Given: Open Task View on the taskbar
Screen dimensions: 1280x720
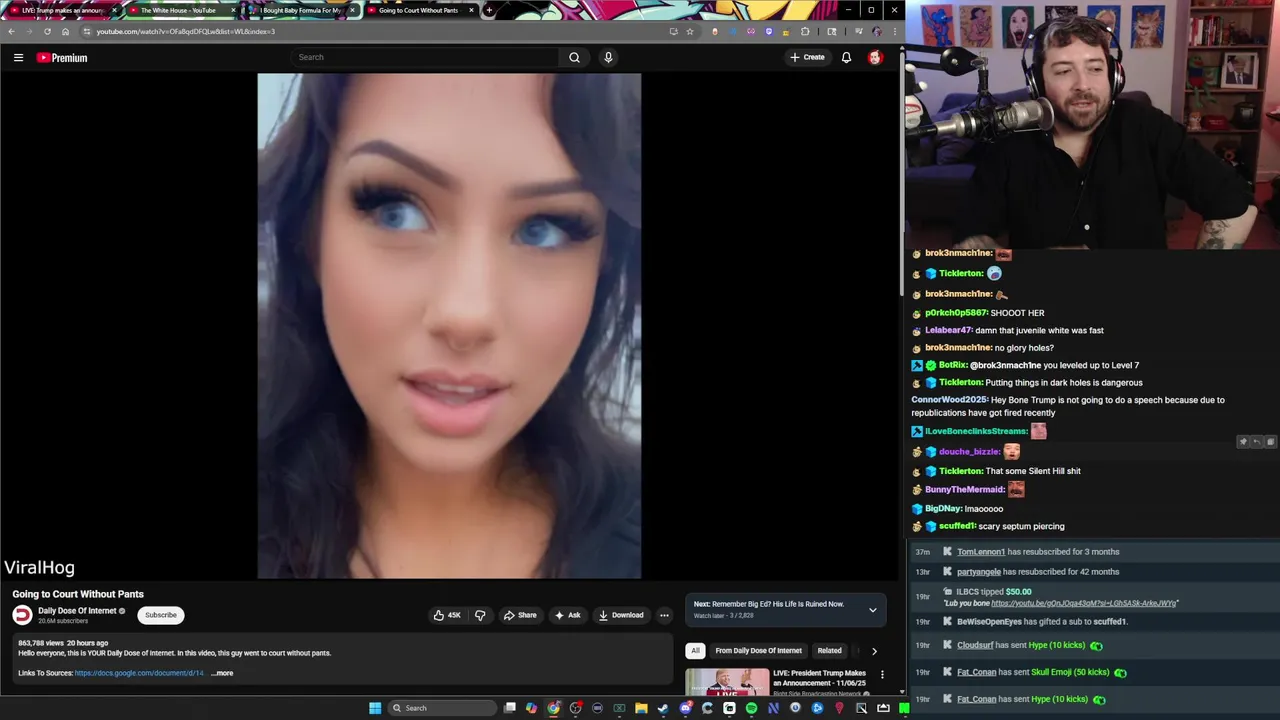Looking at the screenshot, I should click(x=509, y=708).
